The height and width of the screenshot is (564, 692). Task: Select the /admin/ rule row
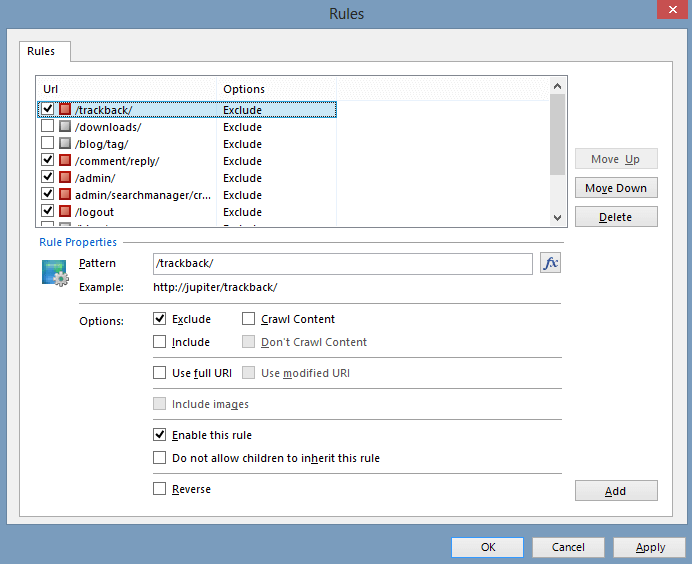[x=187, y=178]
